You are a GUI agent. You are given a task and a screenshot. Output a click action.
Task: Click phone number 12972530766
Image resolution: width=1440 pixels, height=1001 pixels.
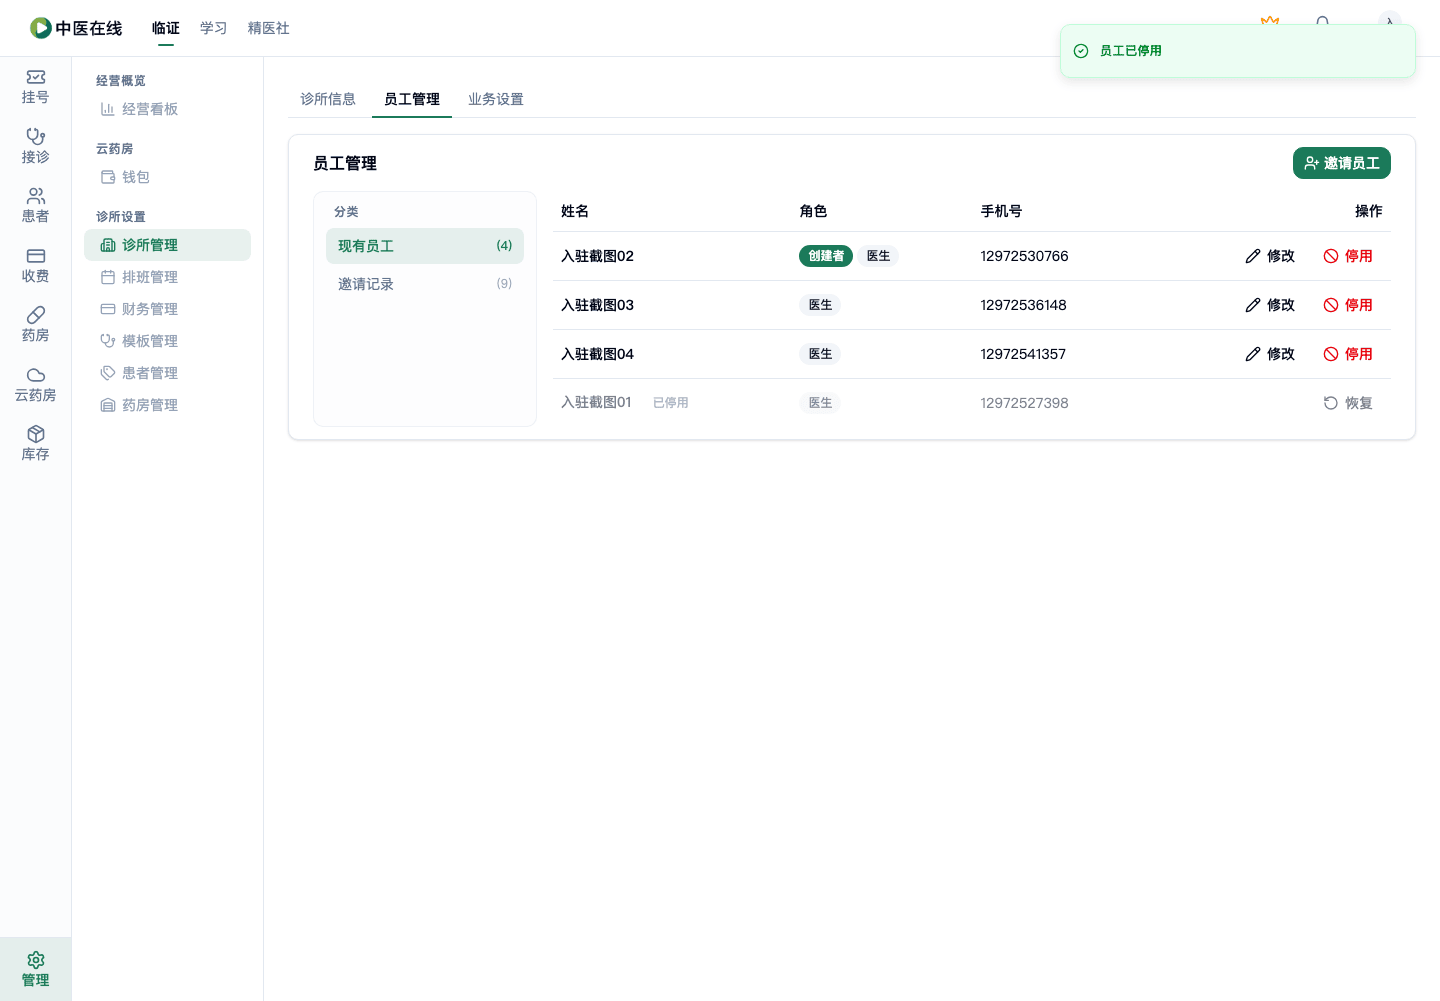[1024, 256]
